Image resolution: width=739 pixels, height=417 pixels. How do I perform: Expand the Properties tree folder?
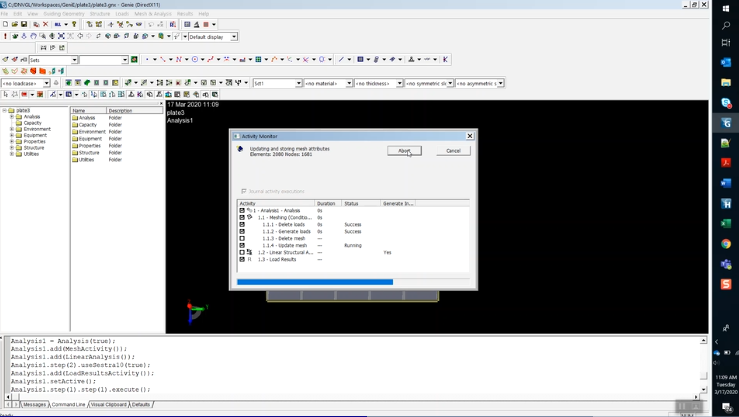point(12,141)
